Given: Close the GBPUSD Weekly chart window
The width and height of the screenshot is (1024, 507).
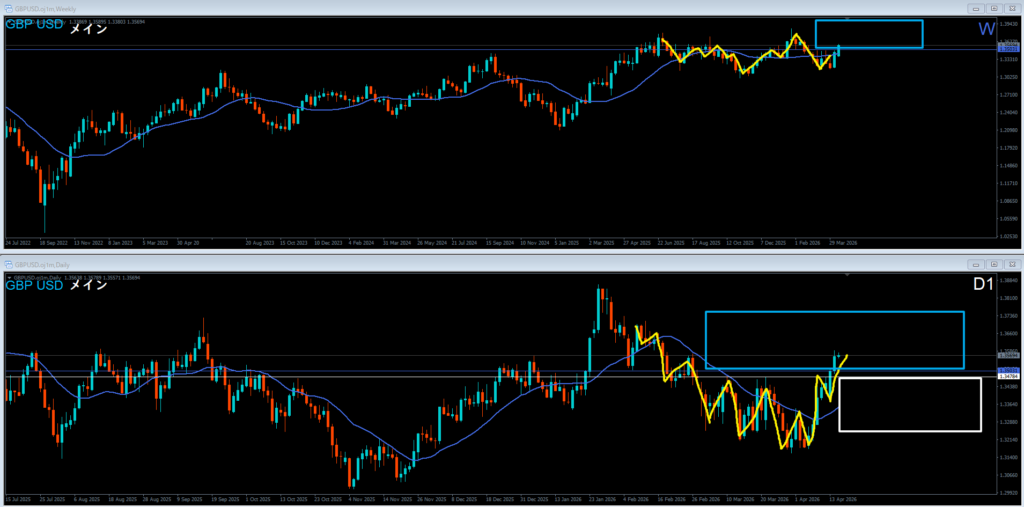Looking at the screenshot, I should click(x=1012, y=8).
